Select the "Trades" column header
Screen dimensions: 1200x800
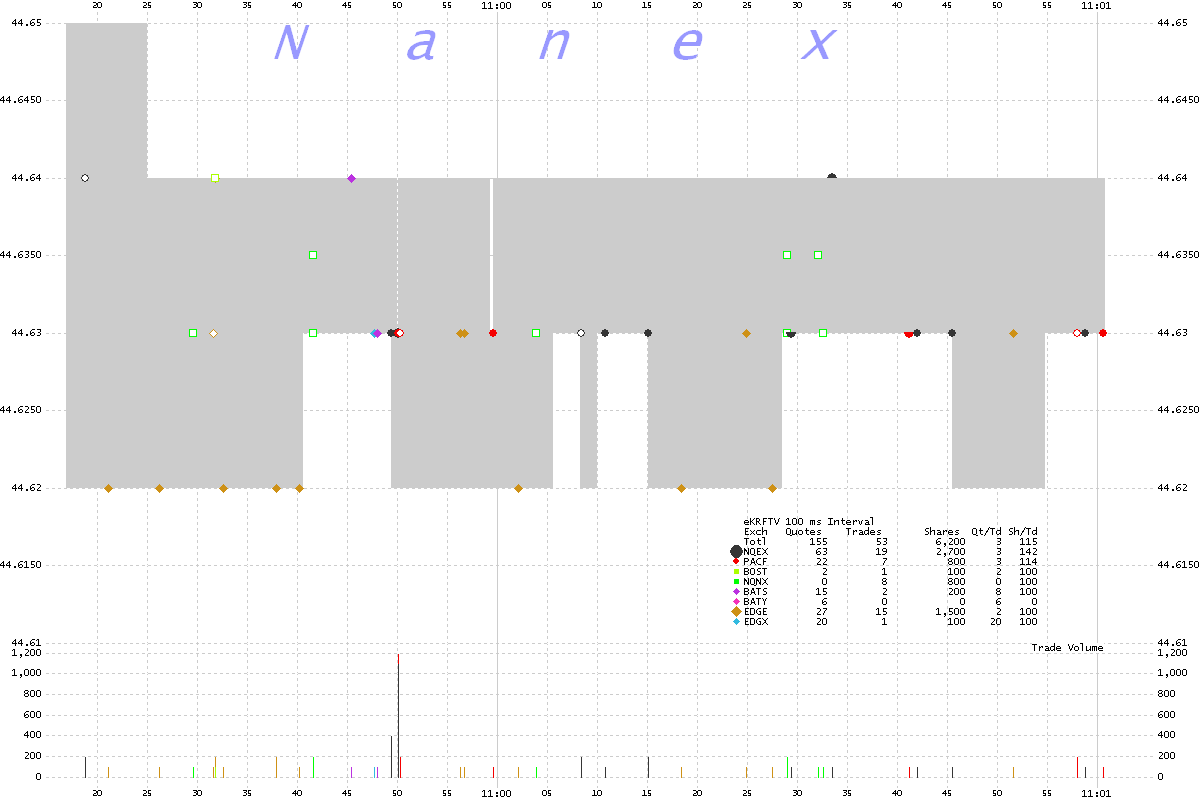[x=863, y=532]
